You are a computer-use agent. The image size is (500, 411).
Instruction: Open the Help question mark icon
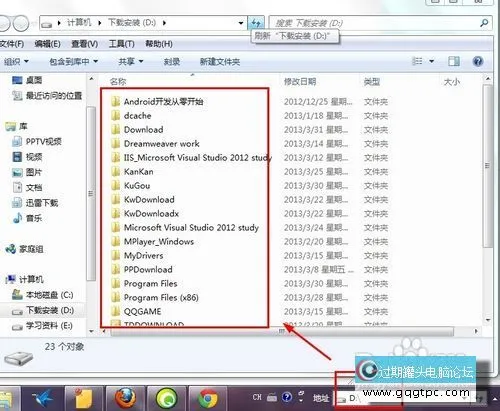pyautogui.click(x=478, y=61)
